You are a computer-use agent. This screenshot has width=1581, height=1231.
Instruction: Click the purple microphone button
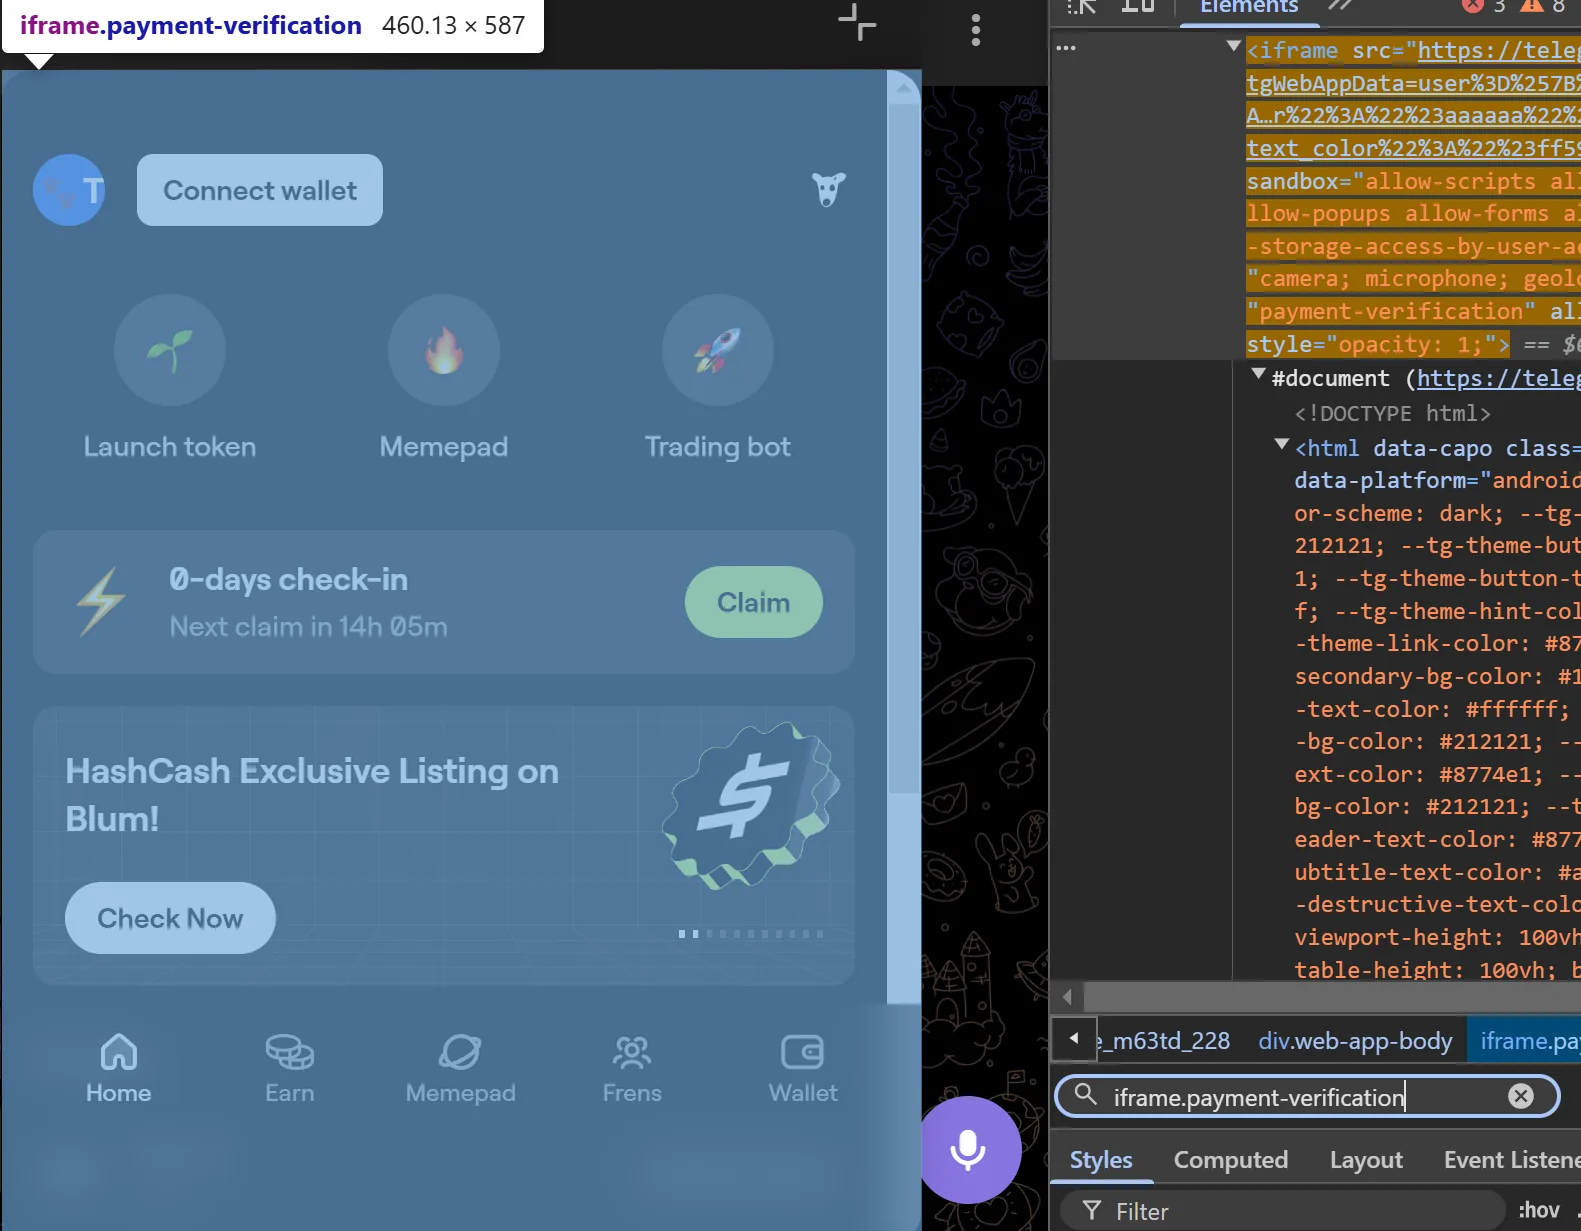click(x=968, y=1150)
